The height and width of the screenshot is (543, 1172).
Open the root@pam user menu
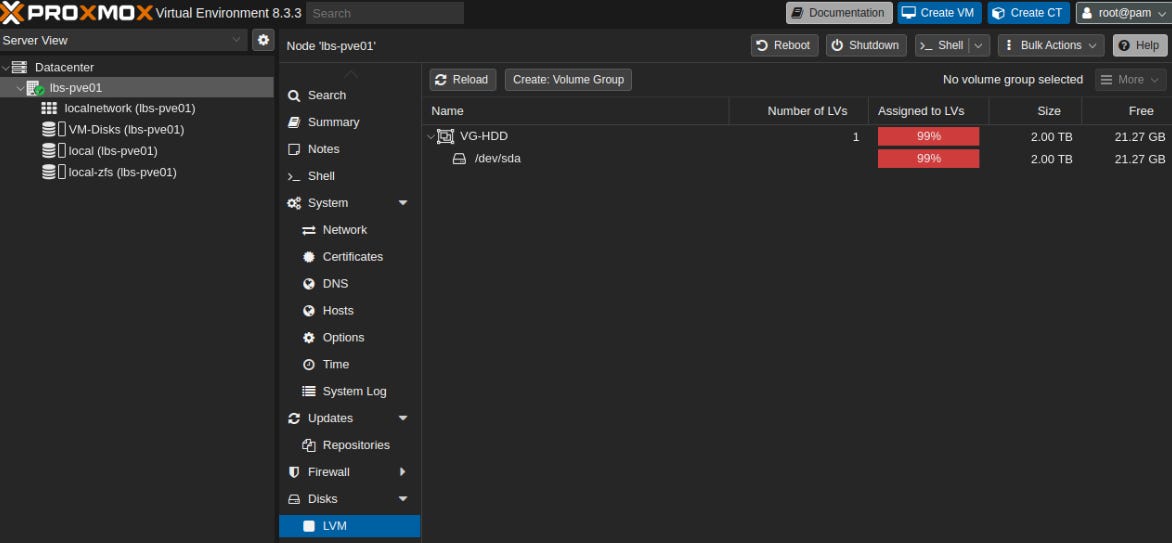tap(1124, 13)
